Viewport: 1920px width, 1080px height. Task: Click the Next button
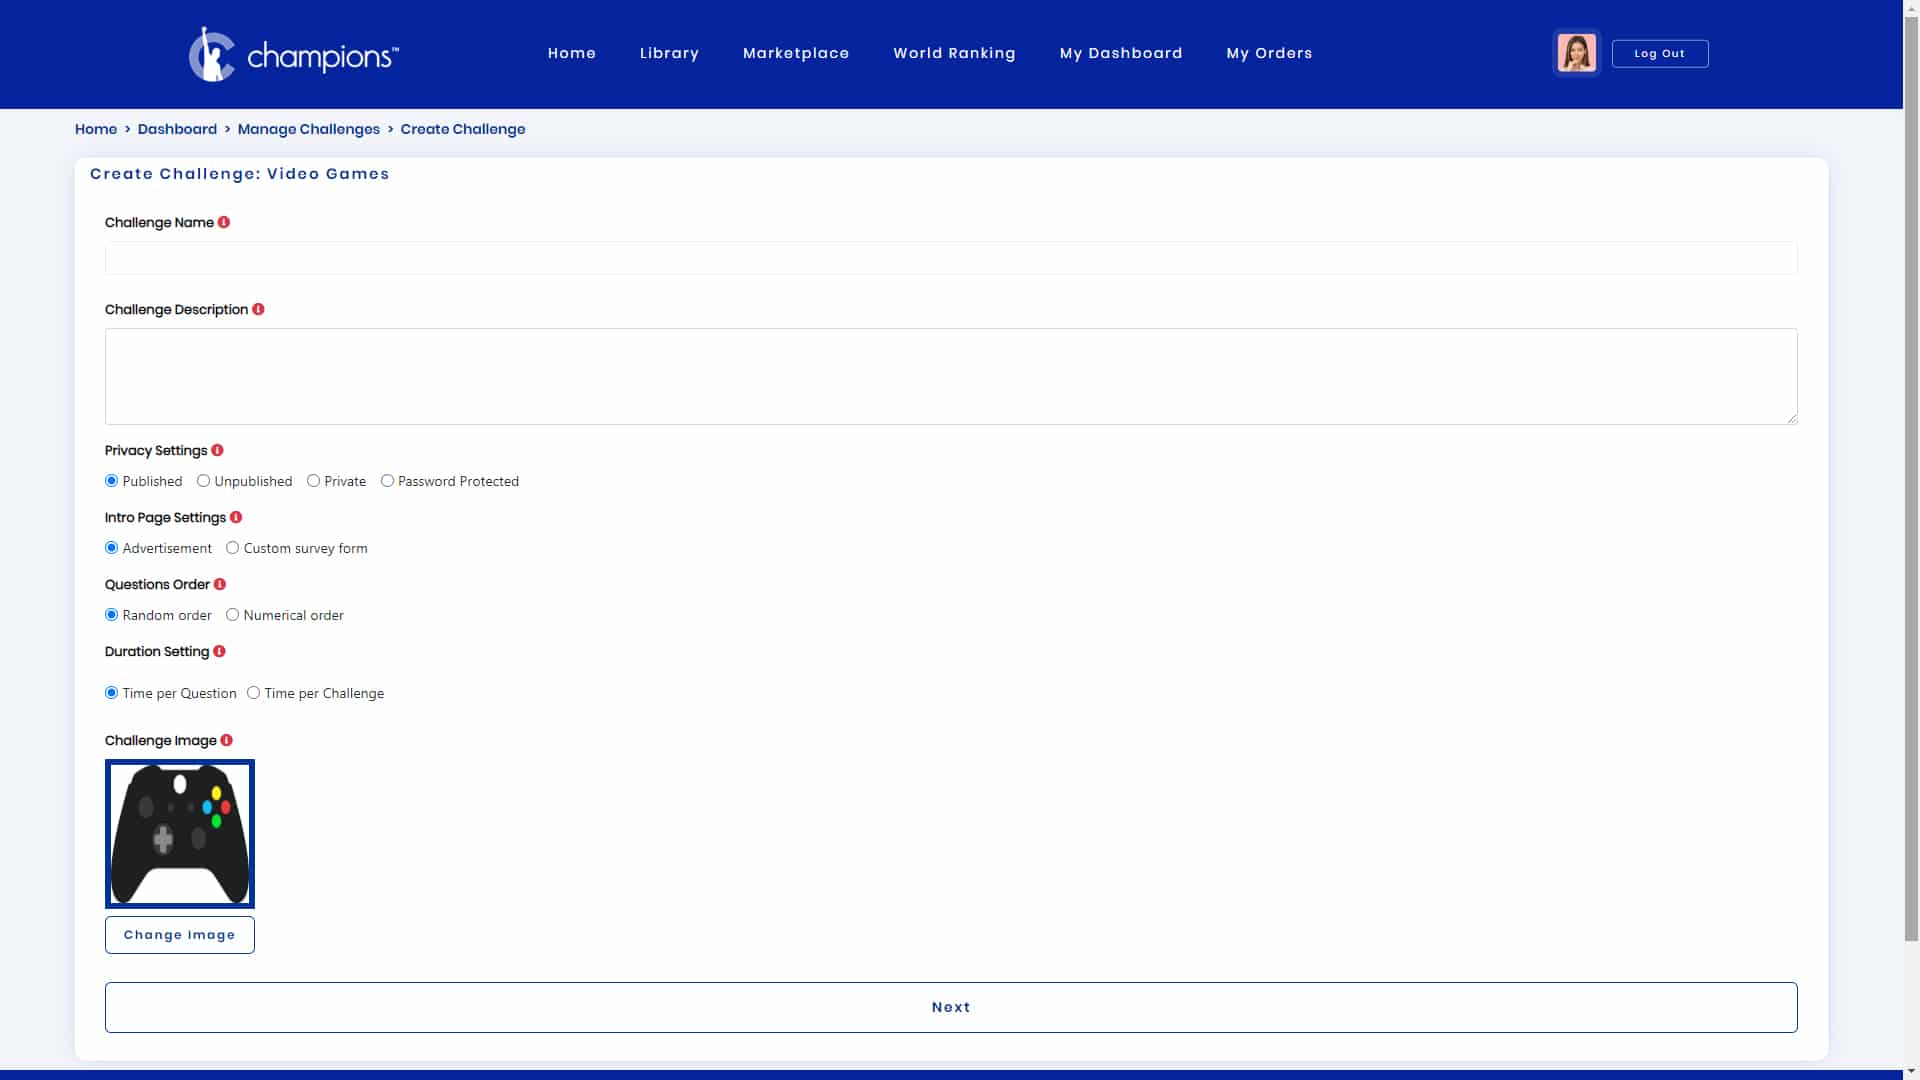pyautogui.click(x=951, y=1007)
